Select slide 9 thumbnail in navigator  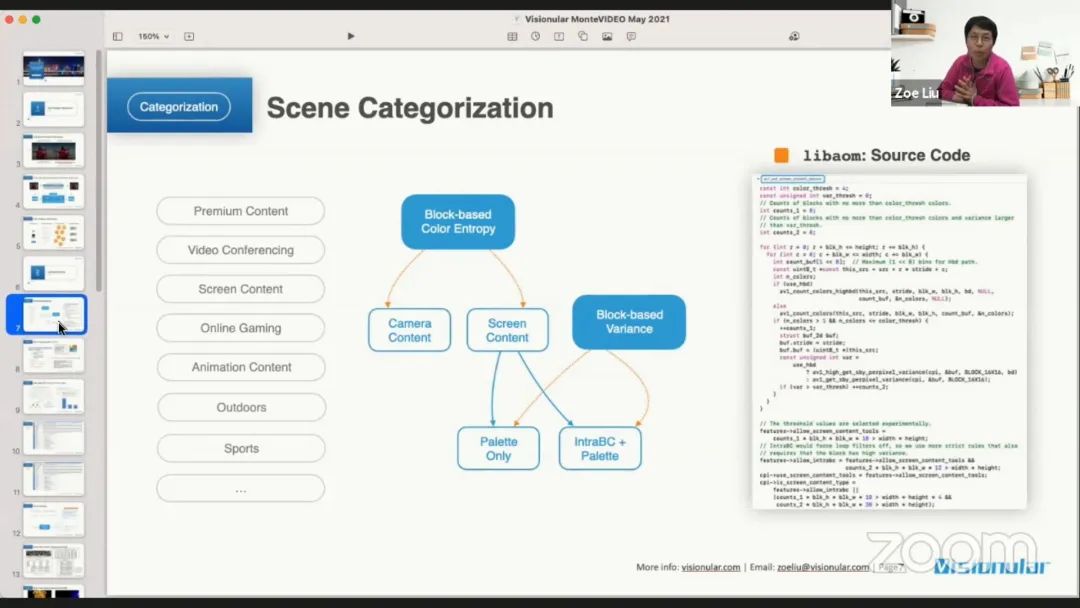(53, 396)
